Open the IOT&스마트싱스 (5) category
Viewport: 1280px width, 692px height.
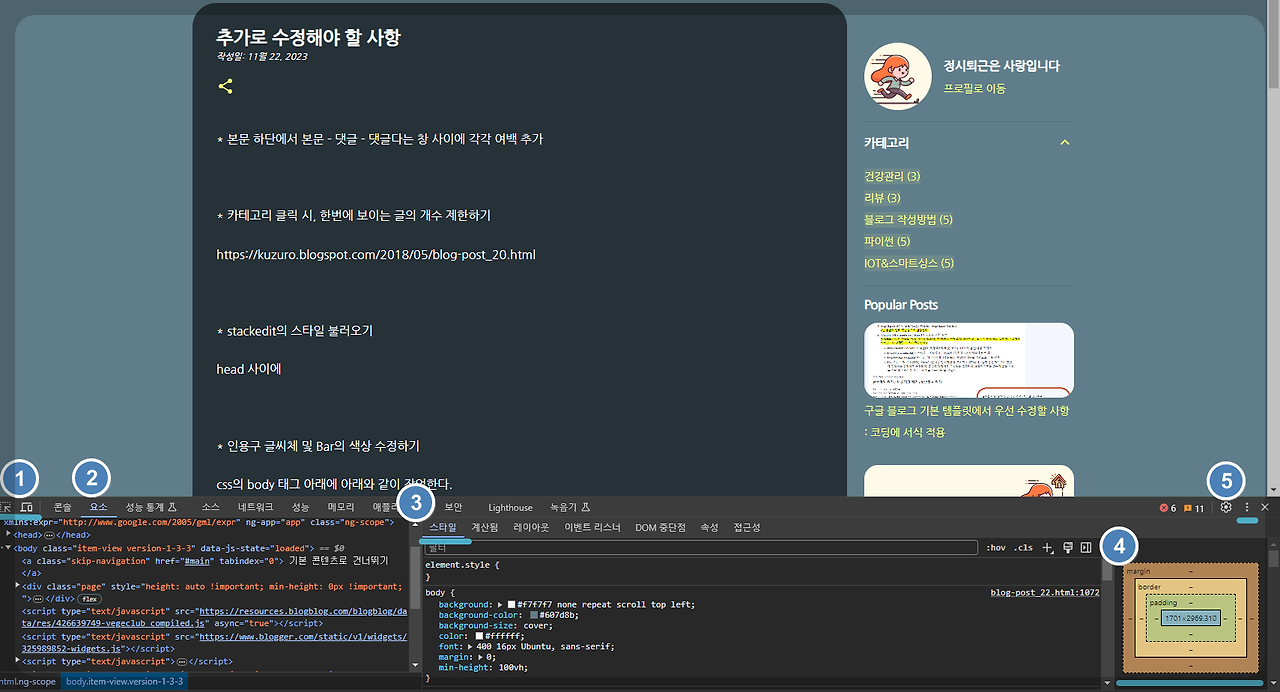point(909,264)
